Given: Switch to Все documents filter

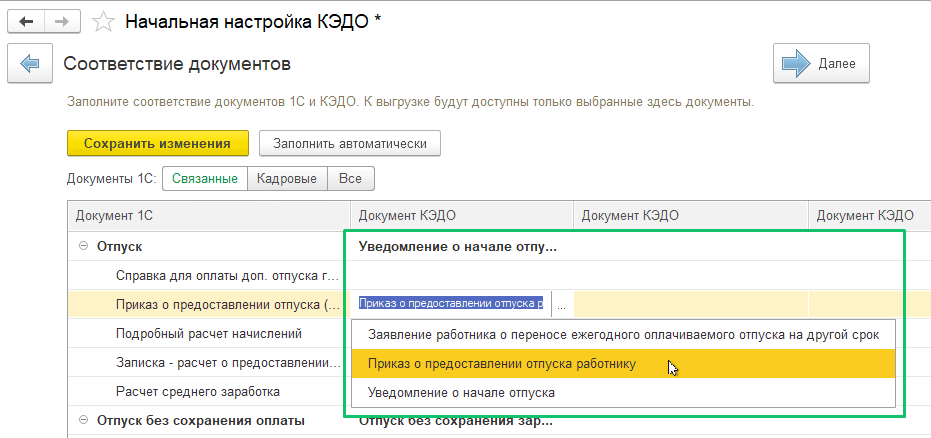Looking at the screenshot, I should tap(350, 179).
